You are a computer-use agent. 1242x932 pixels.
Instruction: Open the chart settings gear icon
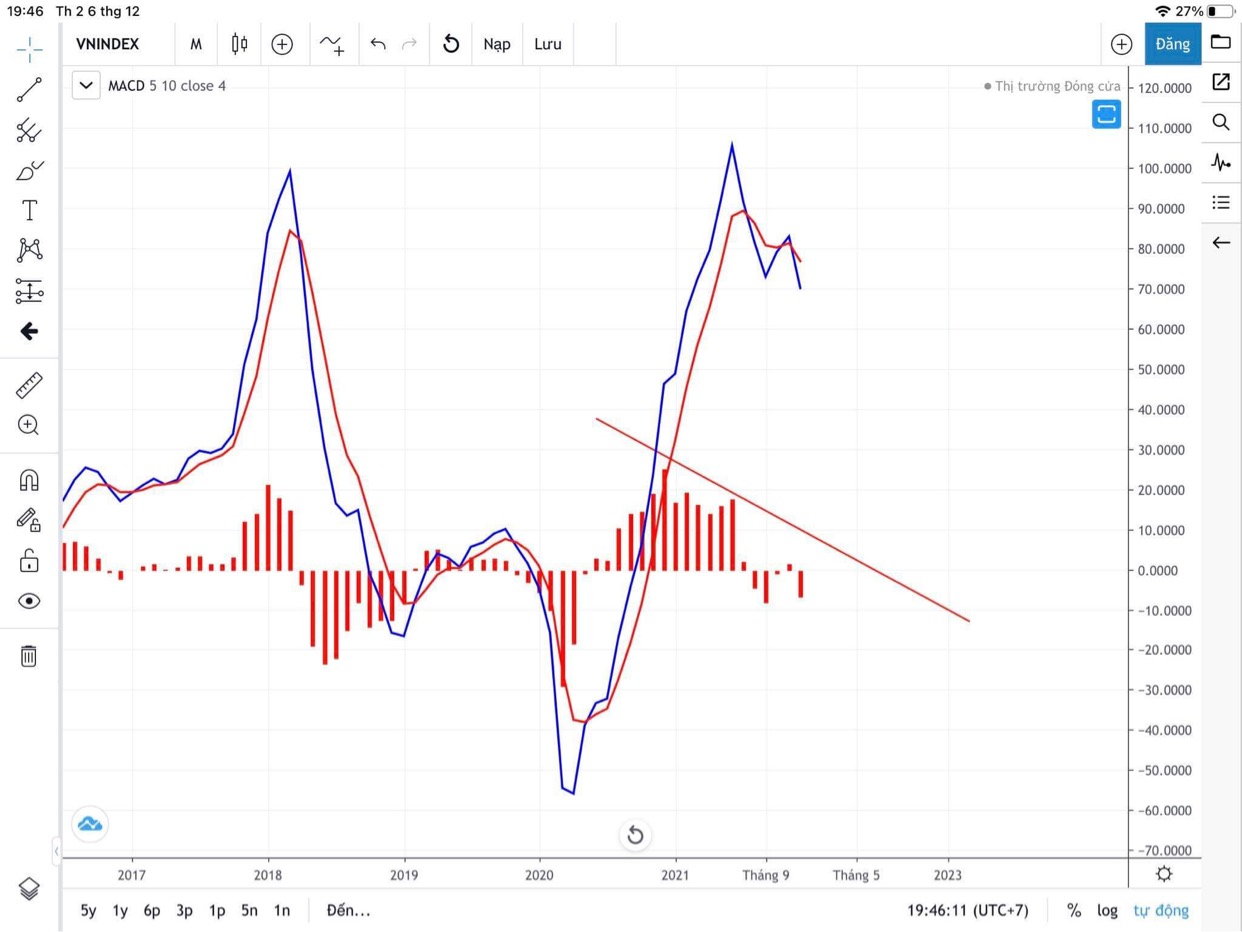pos(1164,874)
